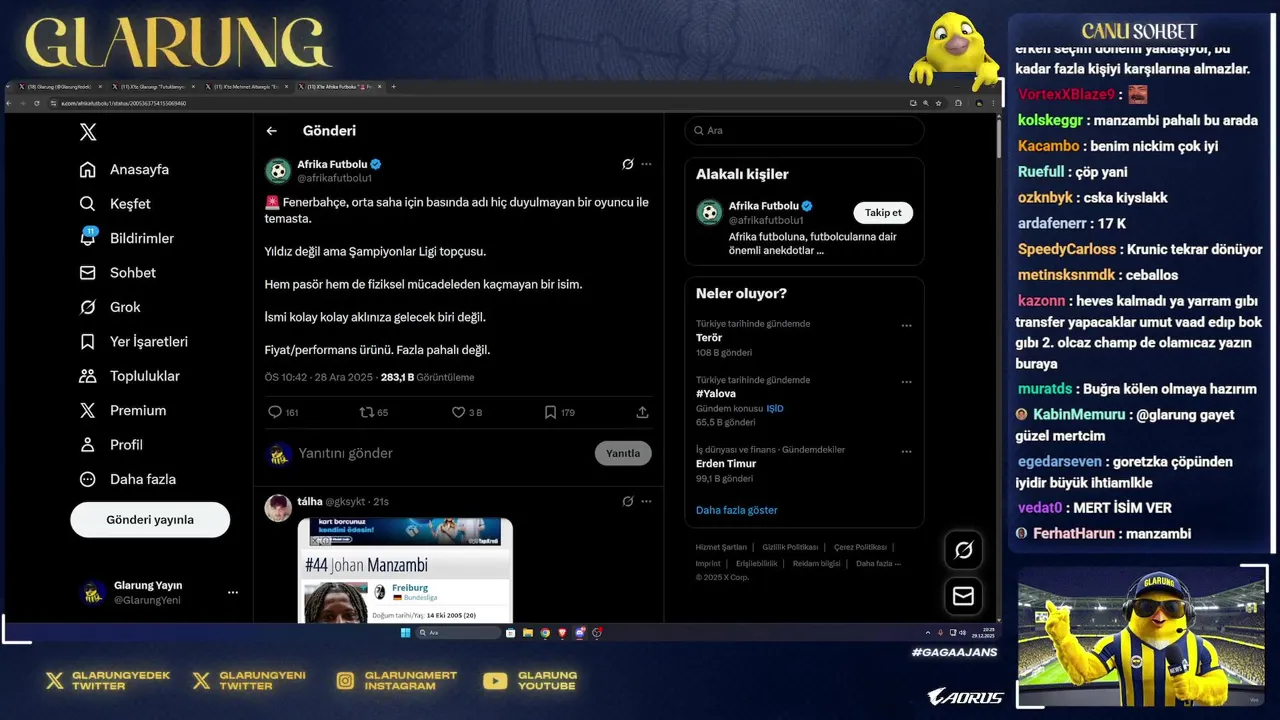
Task: Click the 283,1 B Görüntüleme view count
Action: coord(427,378)
